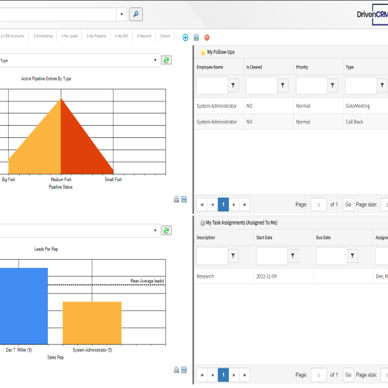Image resolution: width=388 pixels, height=388 pixels.
Task: Open the Leads Per Rep chart selector dropdown
Action: [x=155, y=231]
